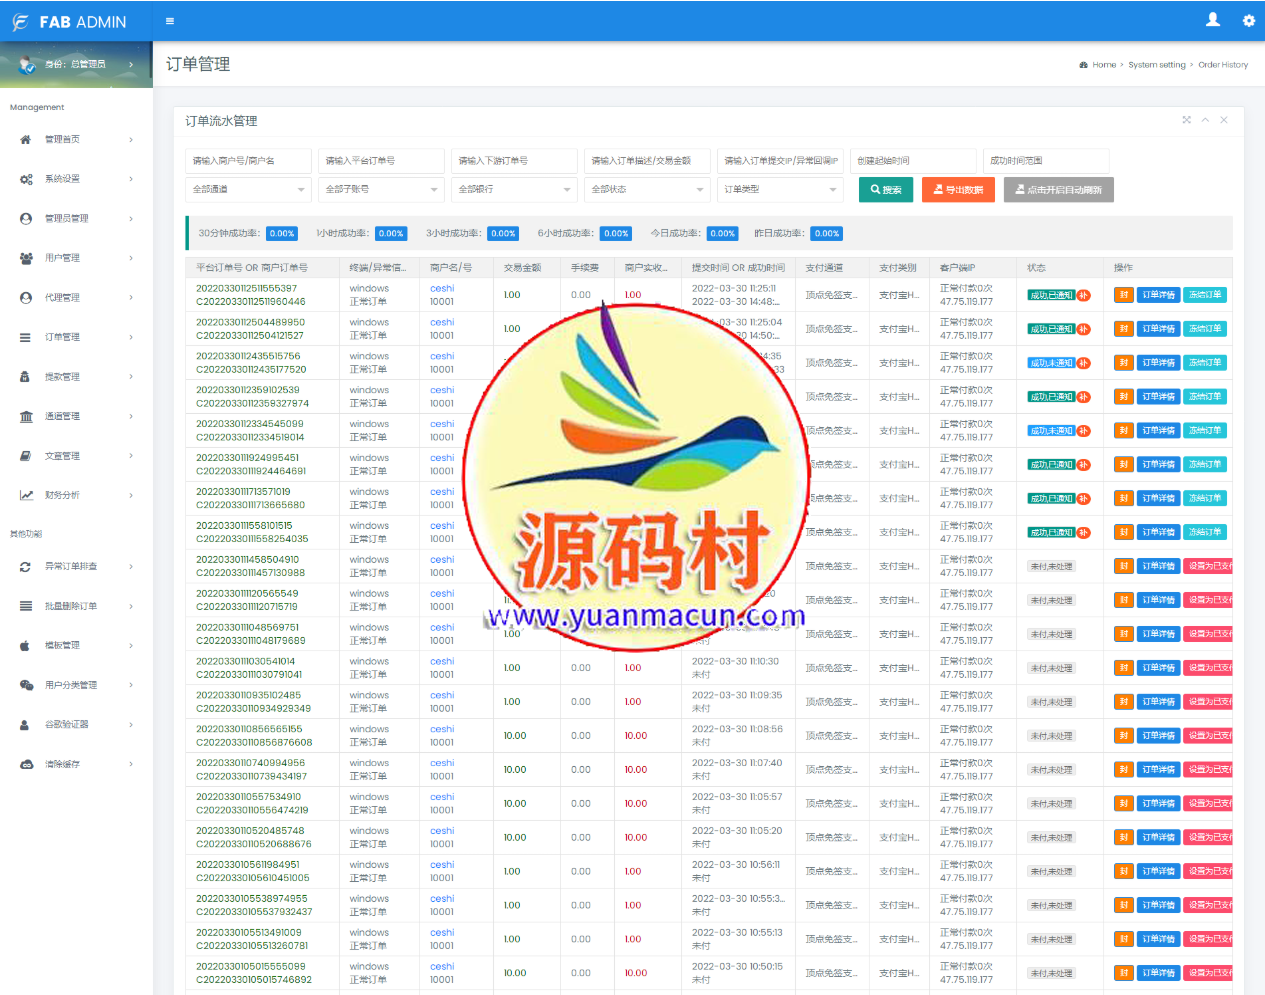This screenshot has height=995, width=1265.
Task: Open the 订单类型 dropdown
Action: 780,189
